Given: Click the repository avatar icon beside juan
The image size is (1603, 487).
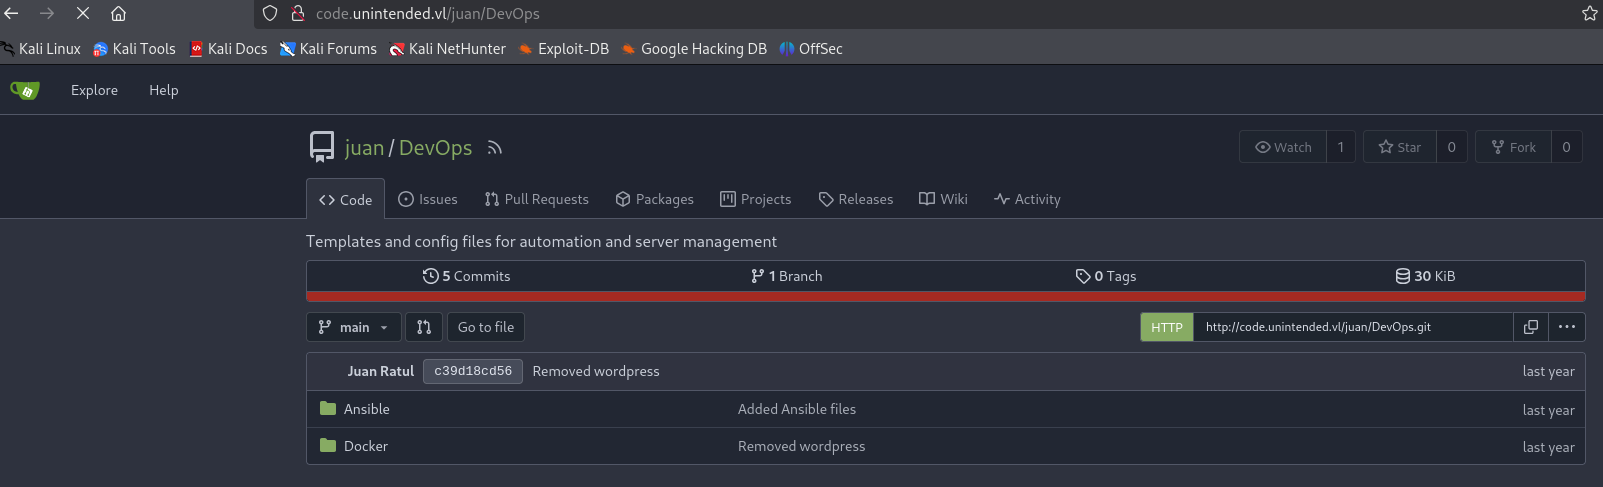Looking at the screenshot, I should click(322, 147).
